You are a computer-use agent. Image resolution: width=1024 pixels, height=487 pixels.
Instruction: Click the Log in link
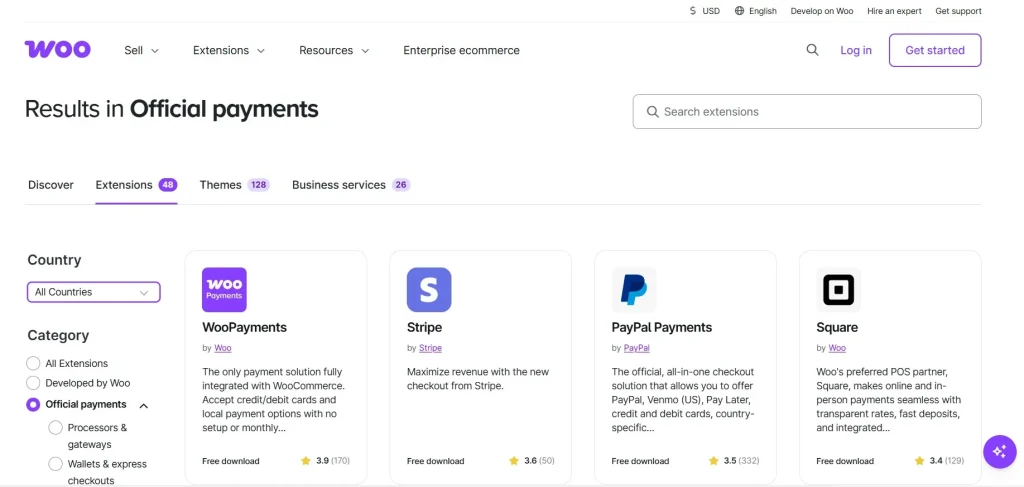pos(856,50)
